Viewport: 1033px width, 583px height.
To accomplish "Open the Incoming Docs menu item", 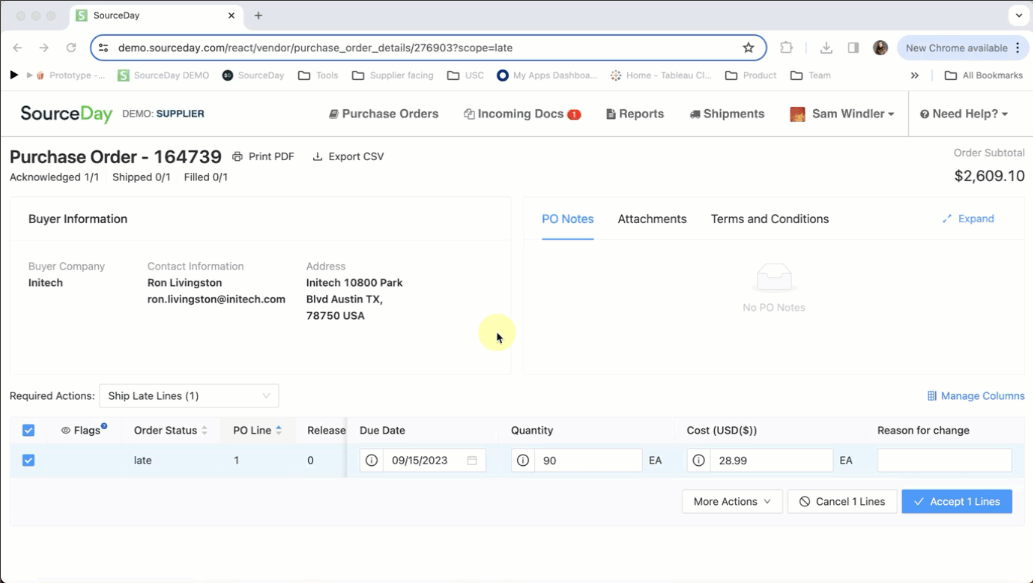I will [522, 114].
